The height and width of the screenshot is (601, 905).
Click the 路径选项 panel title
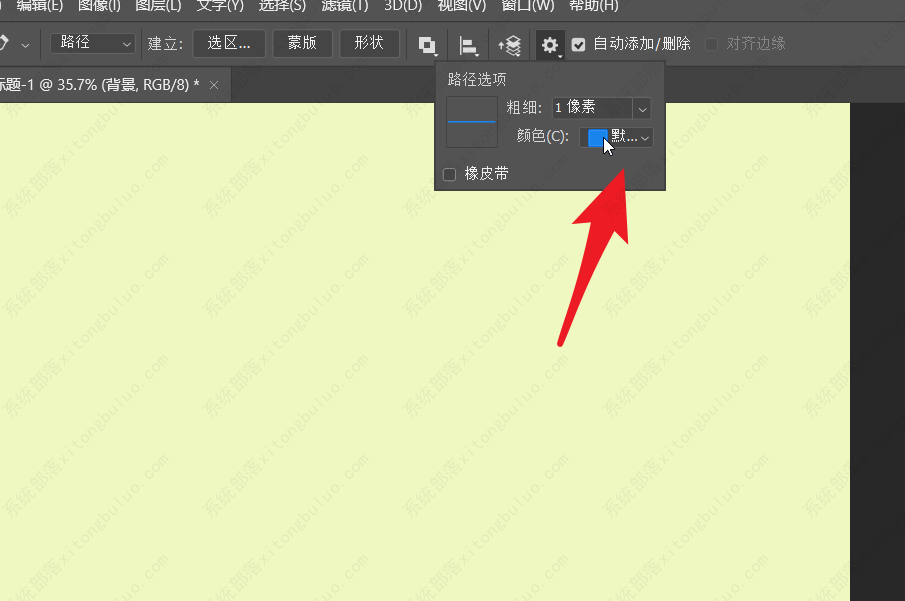tap(477, 80)
